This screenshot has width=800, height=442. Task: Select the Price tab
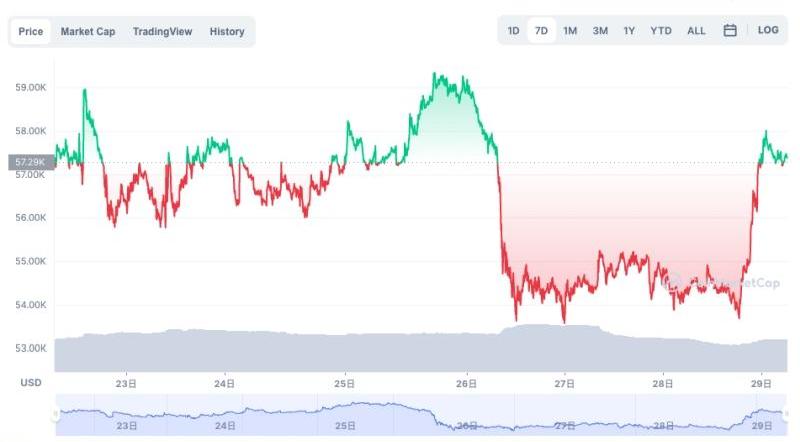pos(31,32)
